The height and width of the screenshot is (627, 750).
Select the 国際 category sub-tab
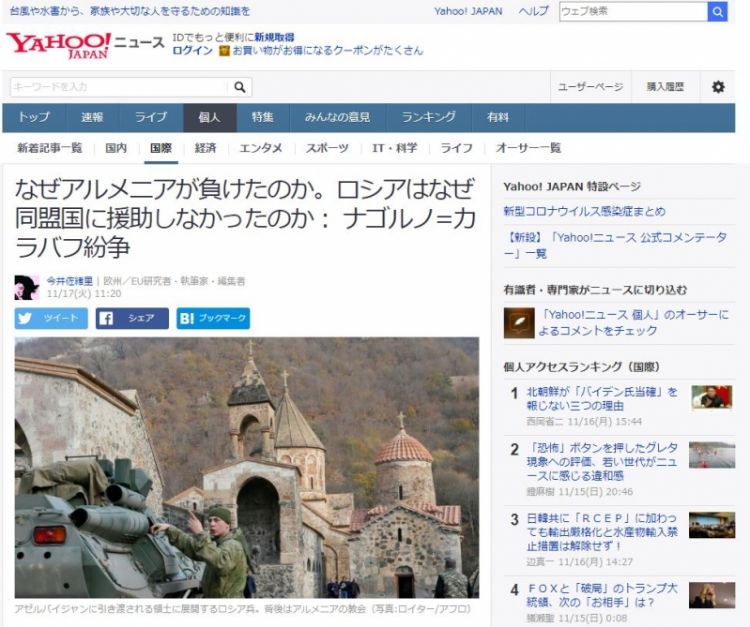160,148
